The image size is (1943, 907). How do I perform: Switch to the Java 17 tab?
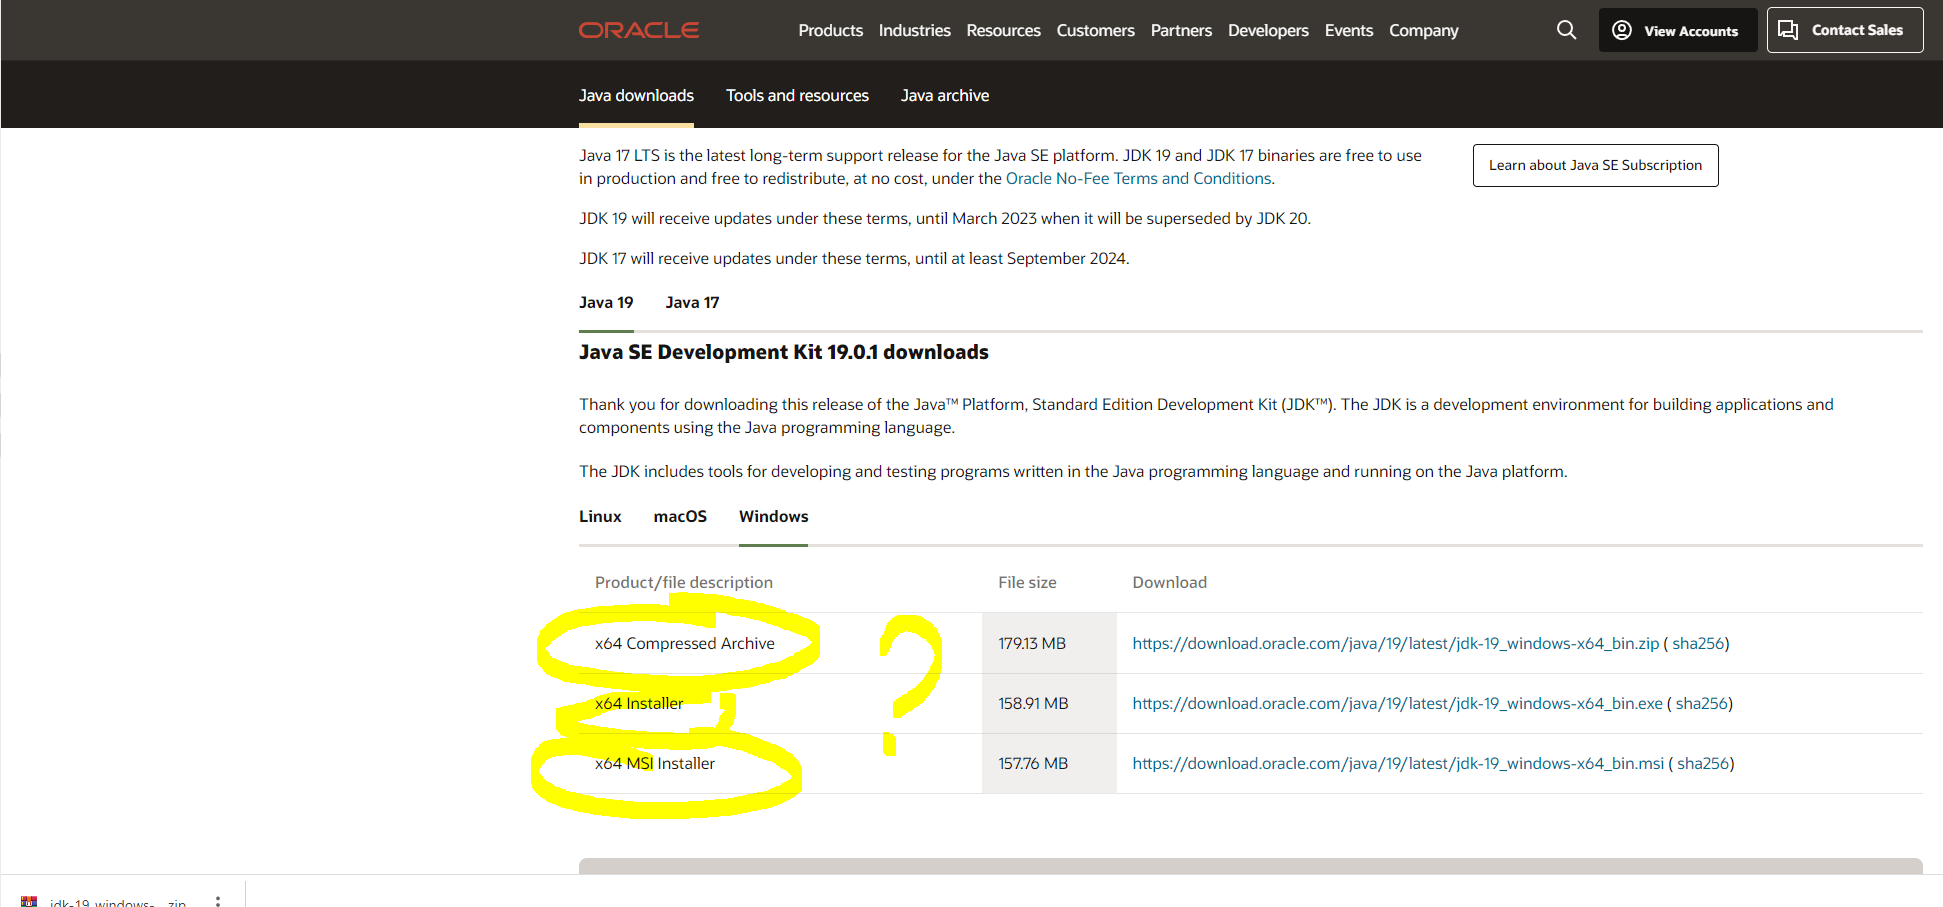coord(692,302)
